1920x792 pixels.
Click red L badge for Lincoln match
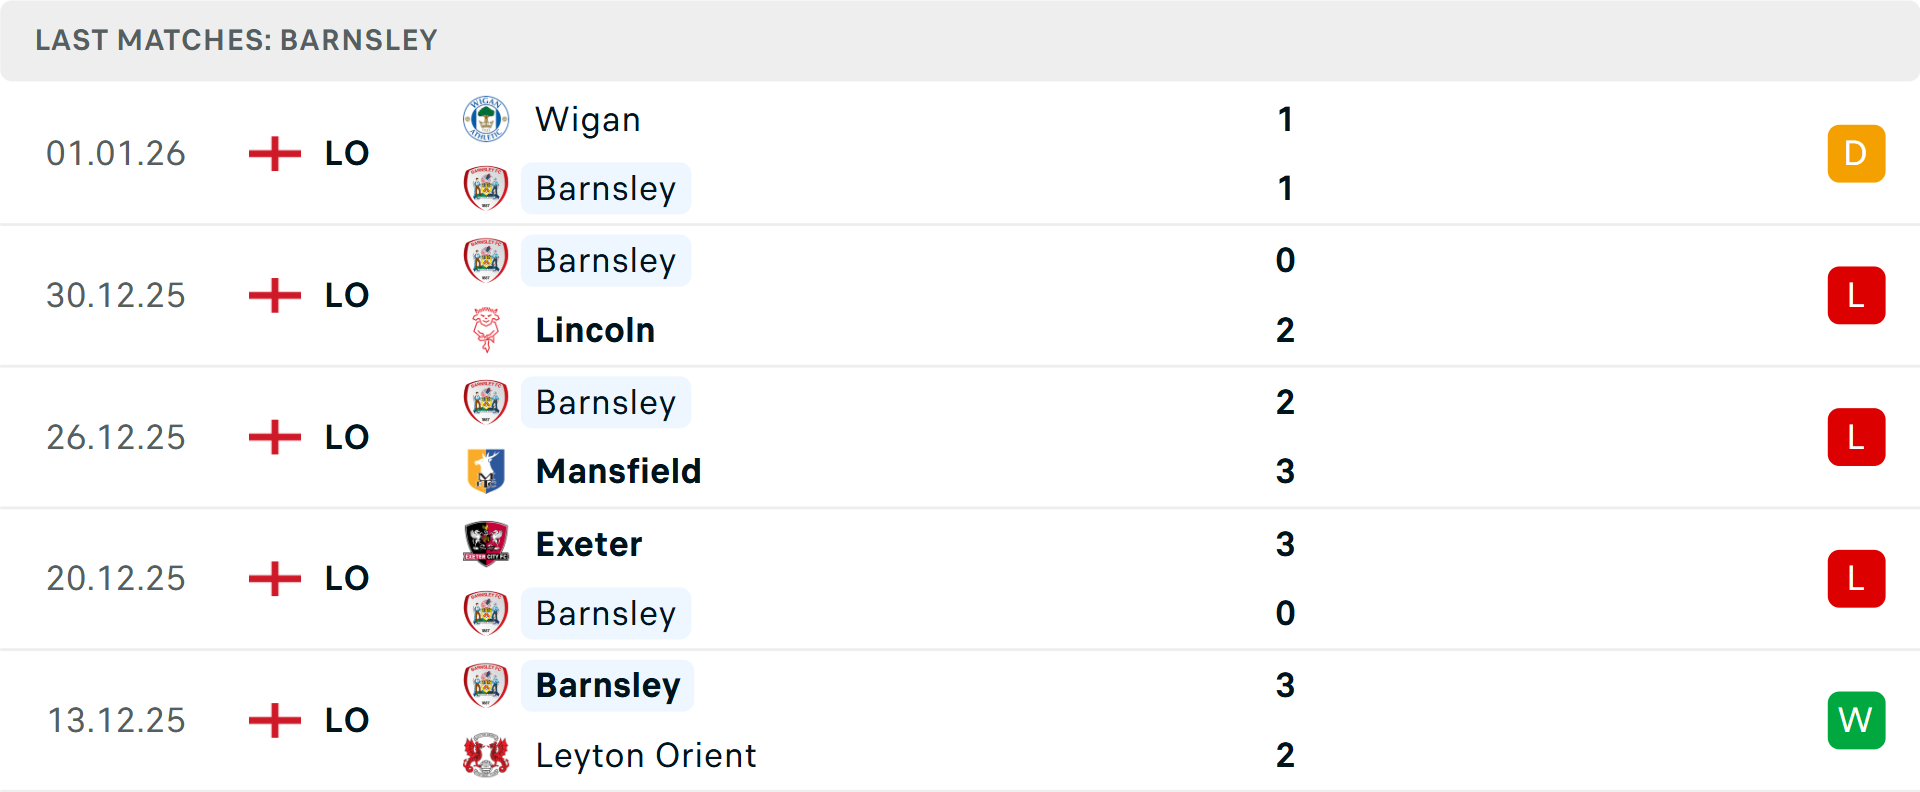click(1856, 296)
